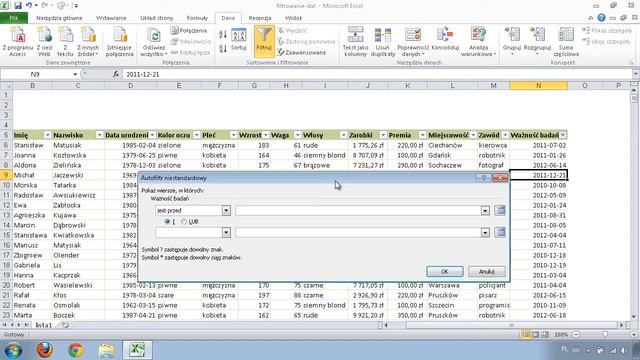
Task: Click Usuń duplikaty icon
Action: point(383,41)
